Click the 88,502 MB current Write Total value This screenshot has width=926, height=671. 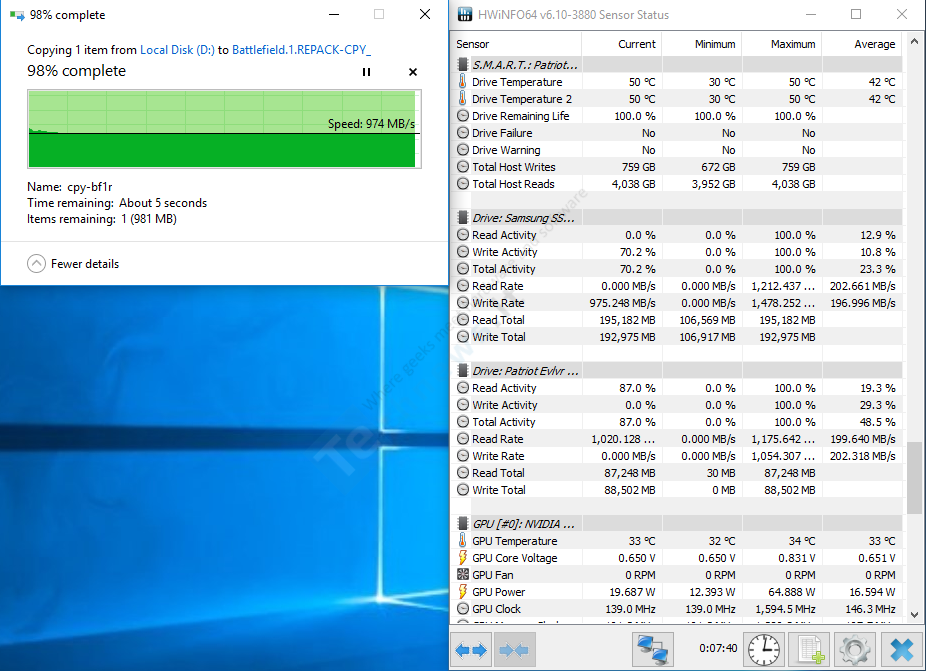point(630,490)
